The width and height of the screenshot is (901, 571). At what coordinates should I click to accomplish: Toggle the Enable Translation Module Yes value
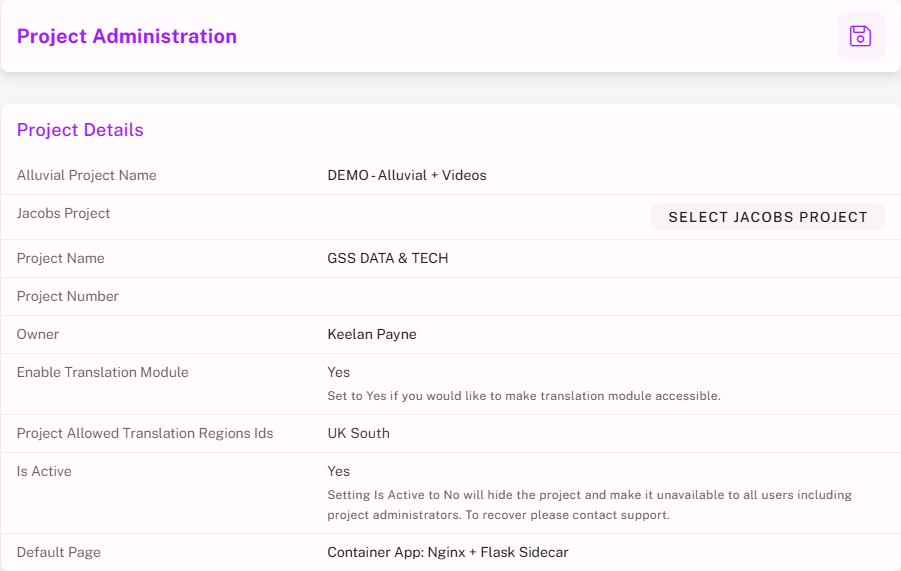tap(339, 372)
